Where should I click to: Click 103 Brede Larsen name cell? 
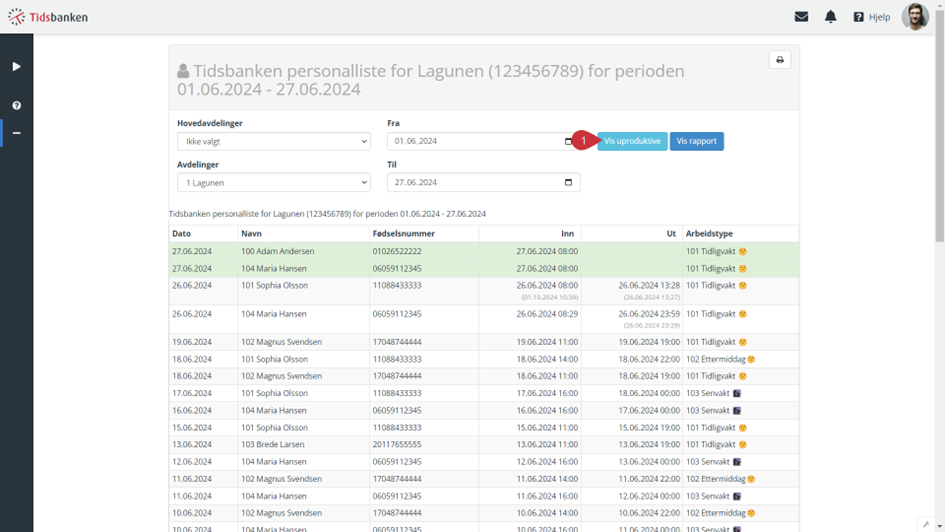(x=273, y=445)
